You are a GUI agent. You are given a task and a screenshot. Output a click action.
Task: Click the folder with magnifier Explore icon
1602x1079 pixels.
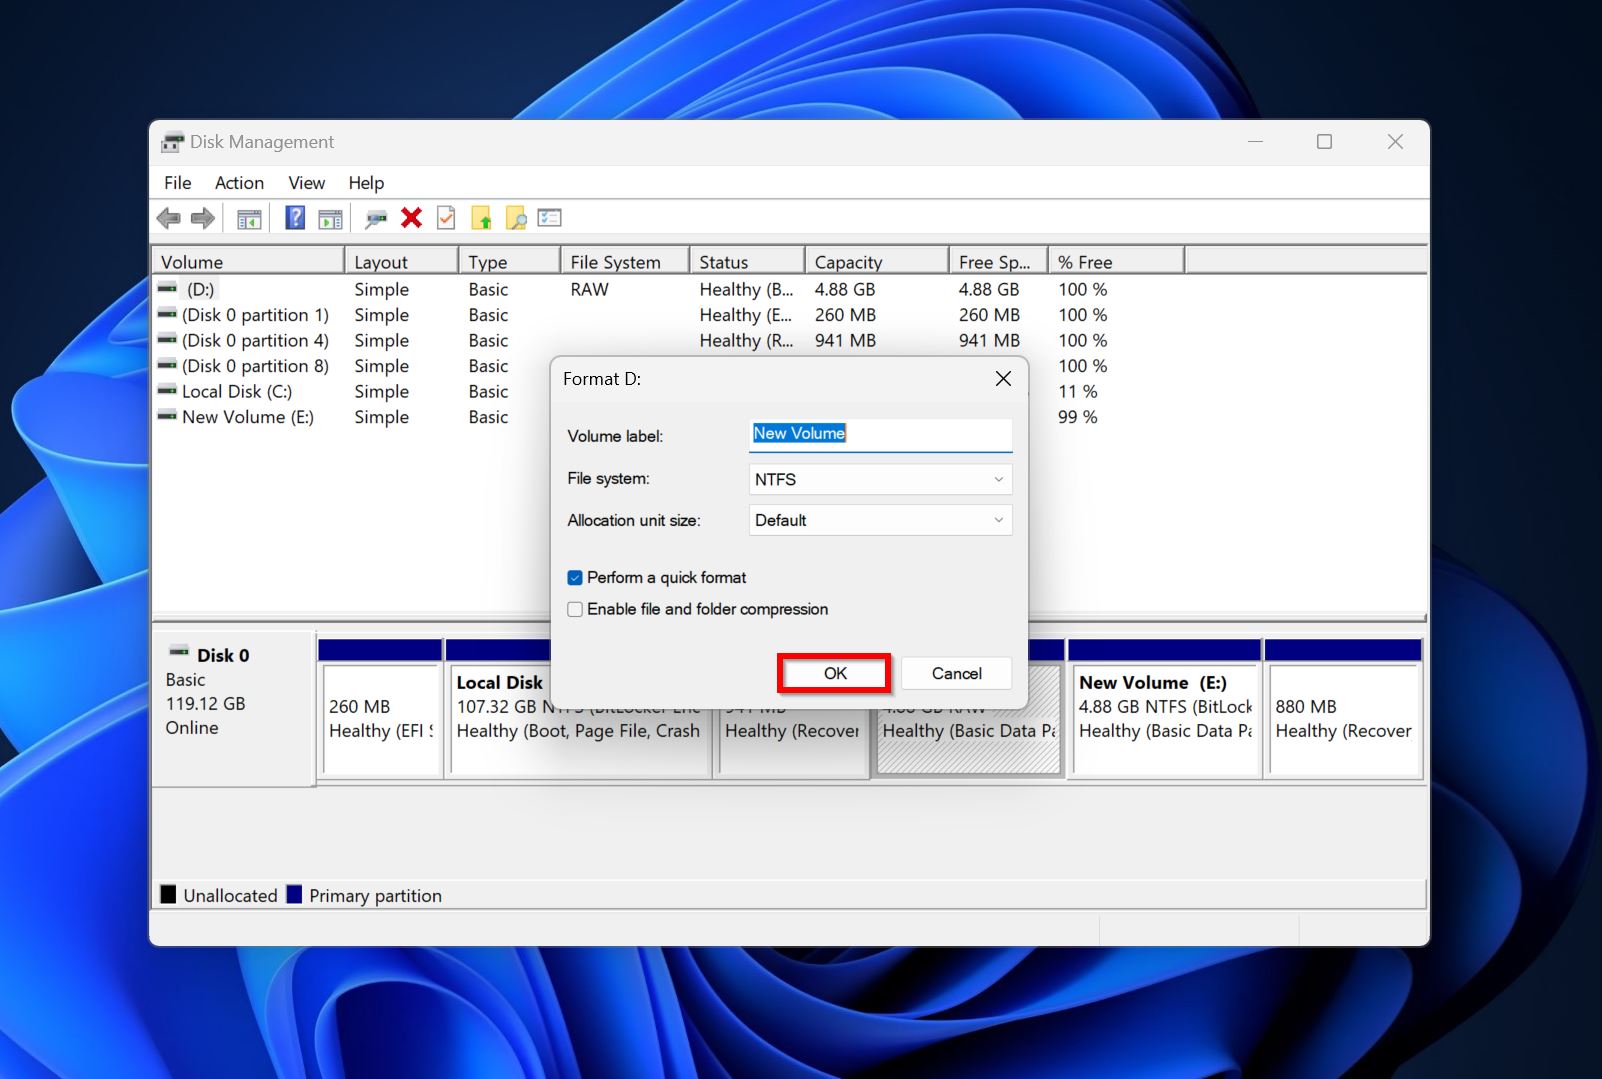click(516, 217)
